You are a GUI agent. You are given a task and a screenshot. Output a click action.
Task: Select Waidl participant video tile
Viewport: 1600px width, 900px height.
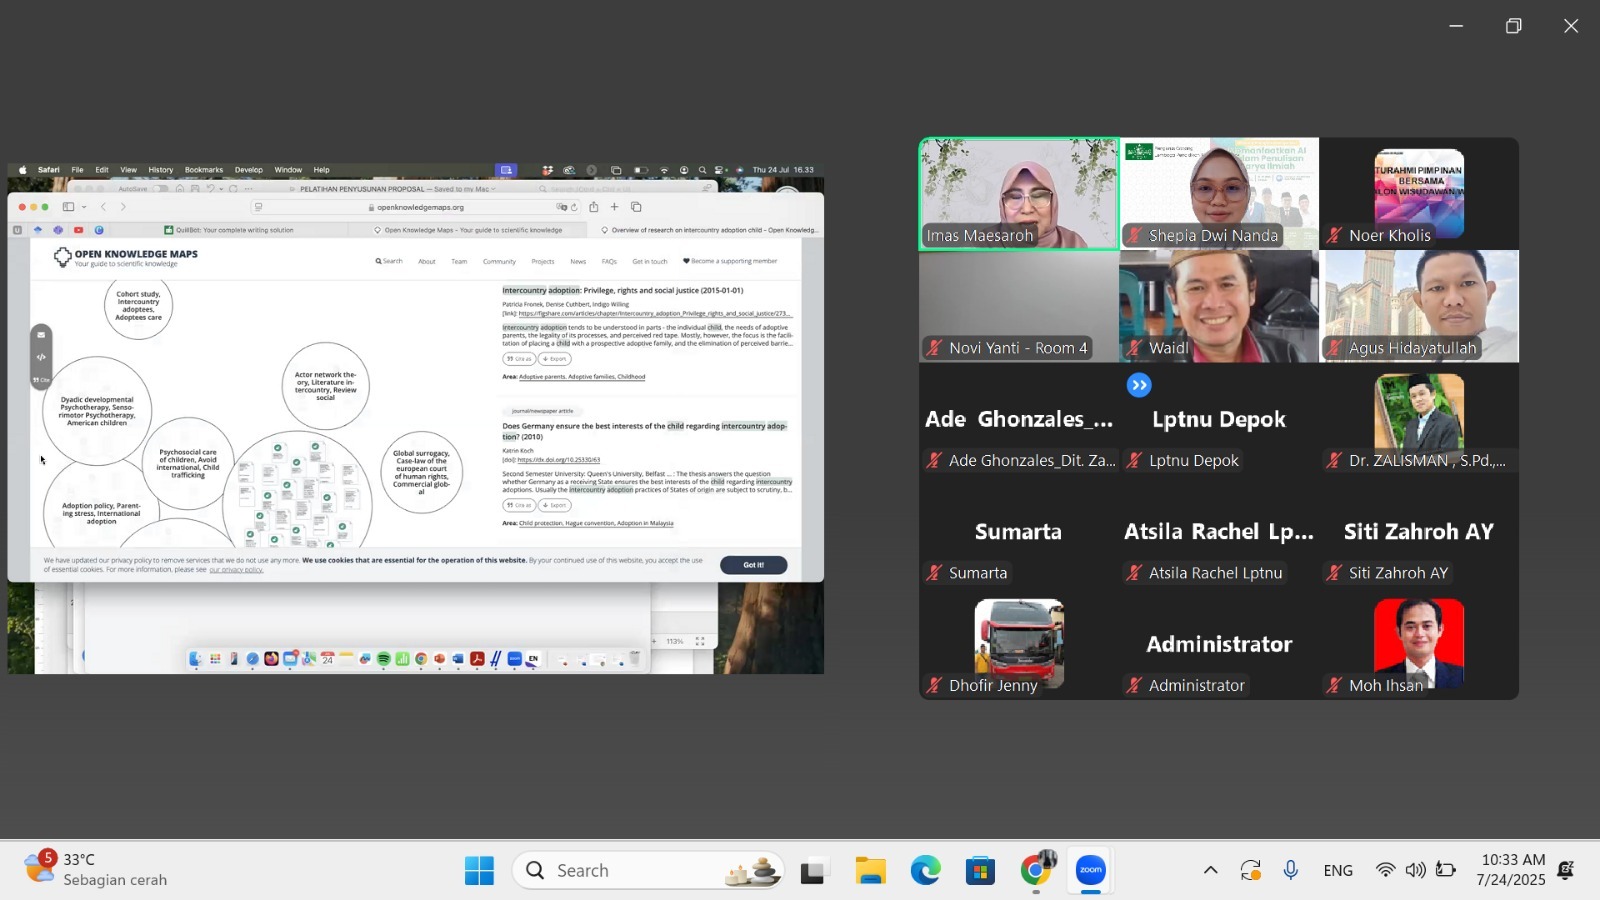[x=1219, y=306]
